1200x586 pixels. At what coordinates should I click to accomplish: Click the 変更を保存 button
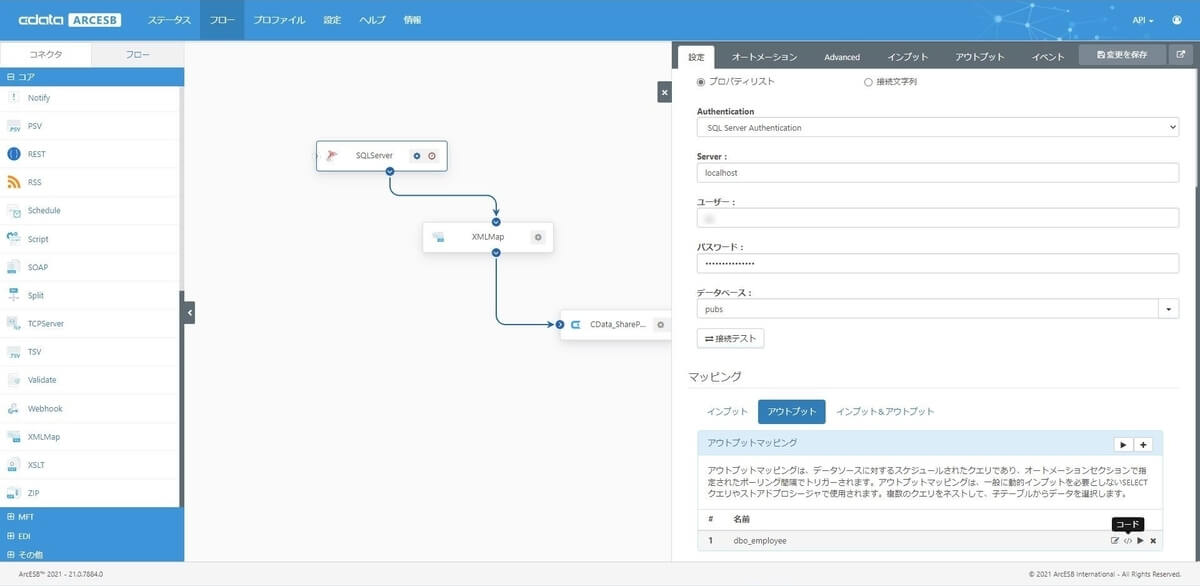point(1122,55)
